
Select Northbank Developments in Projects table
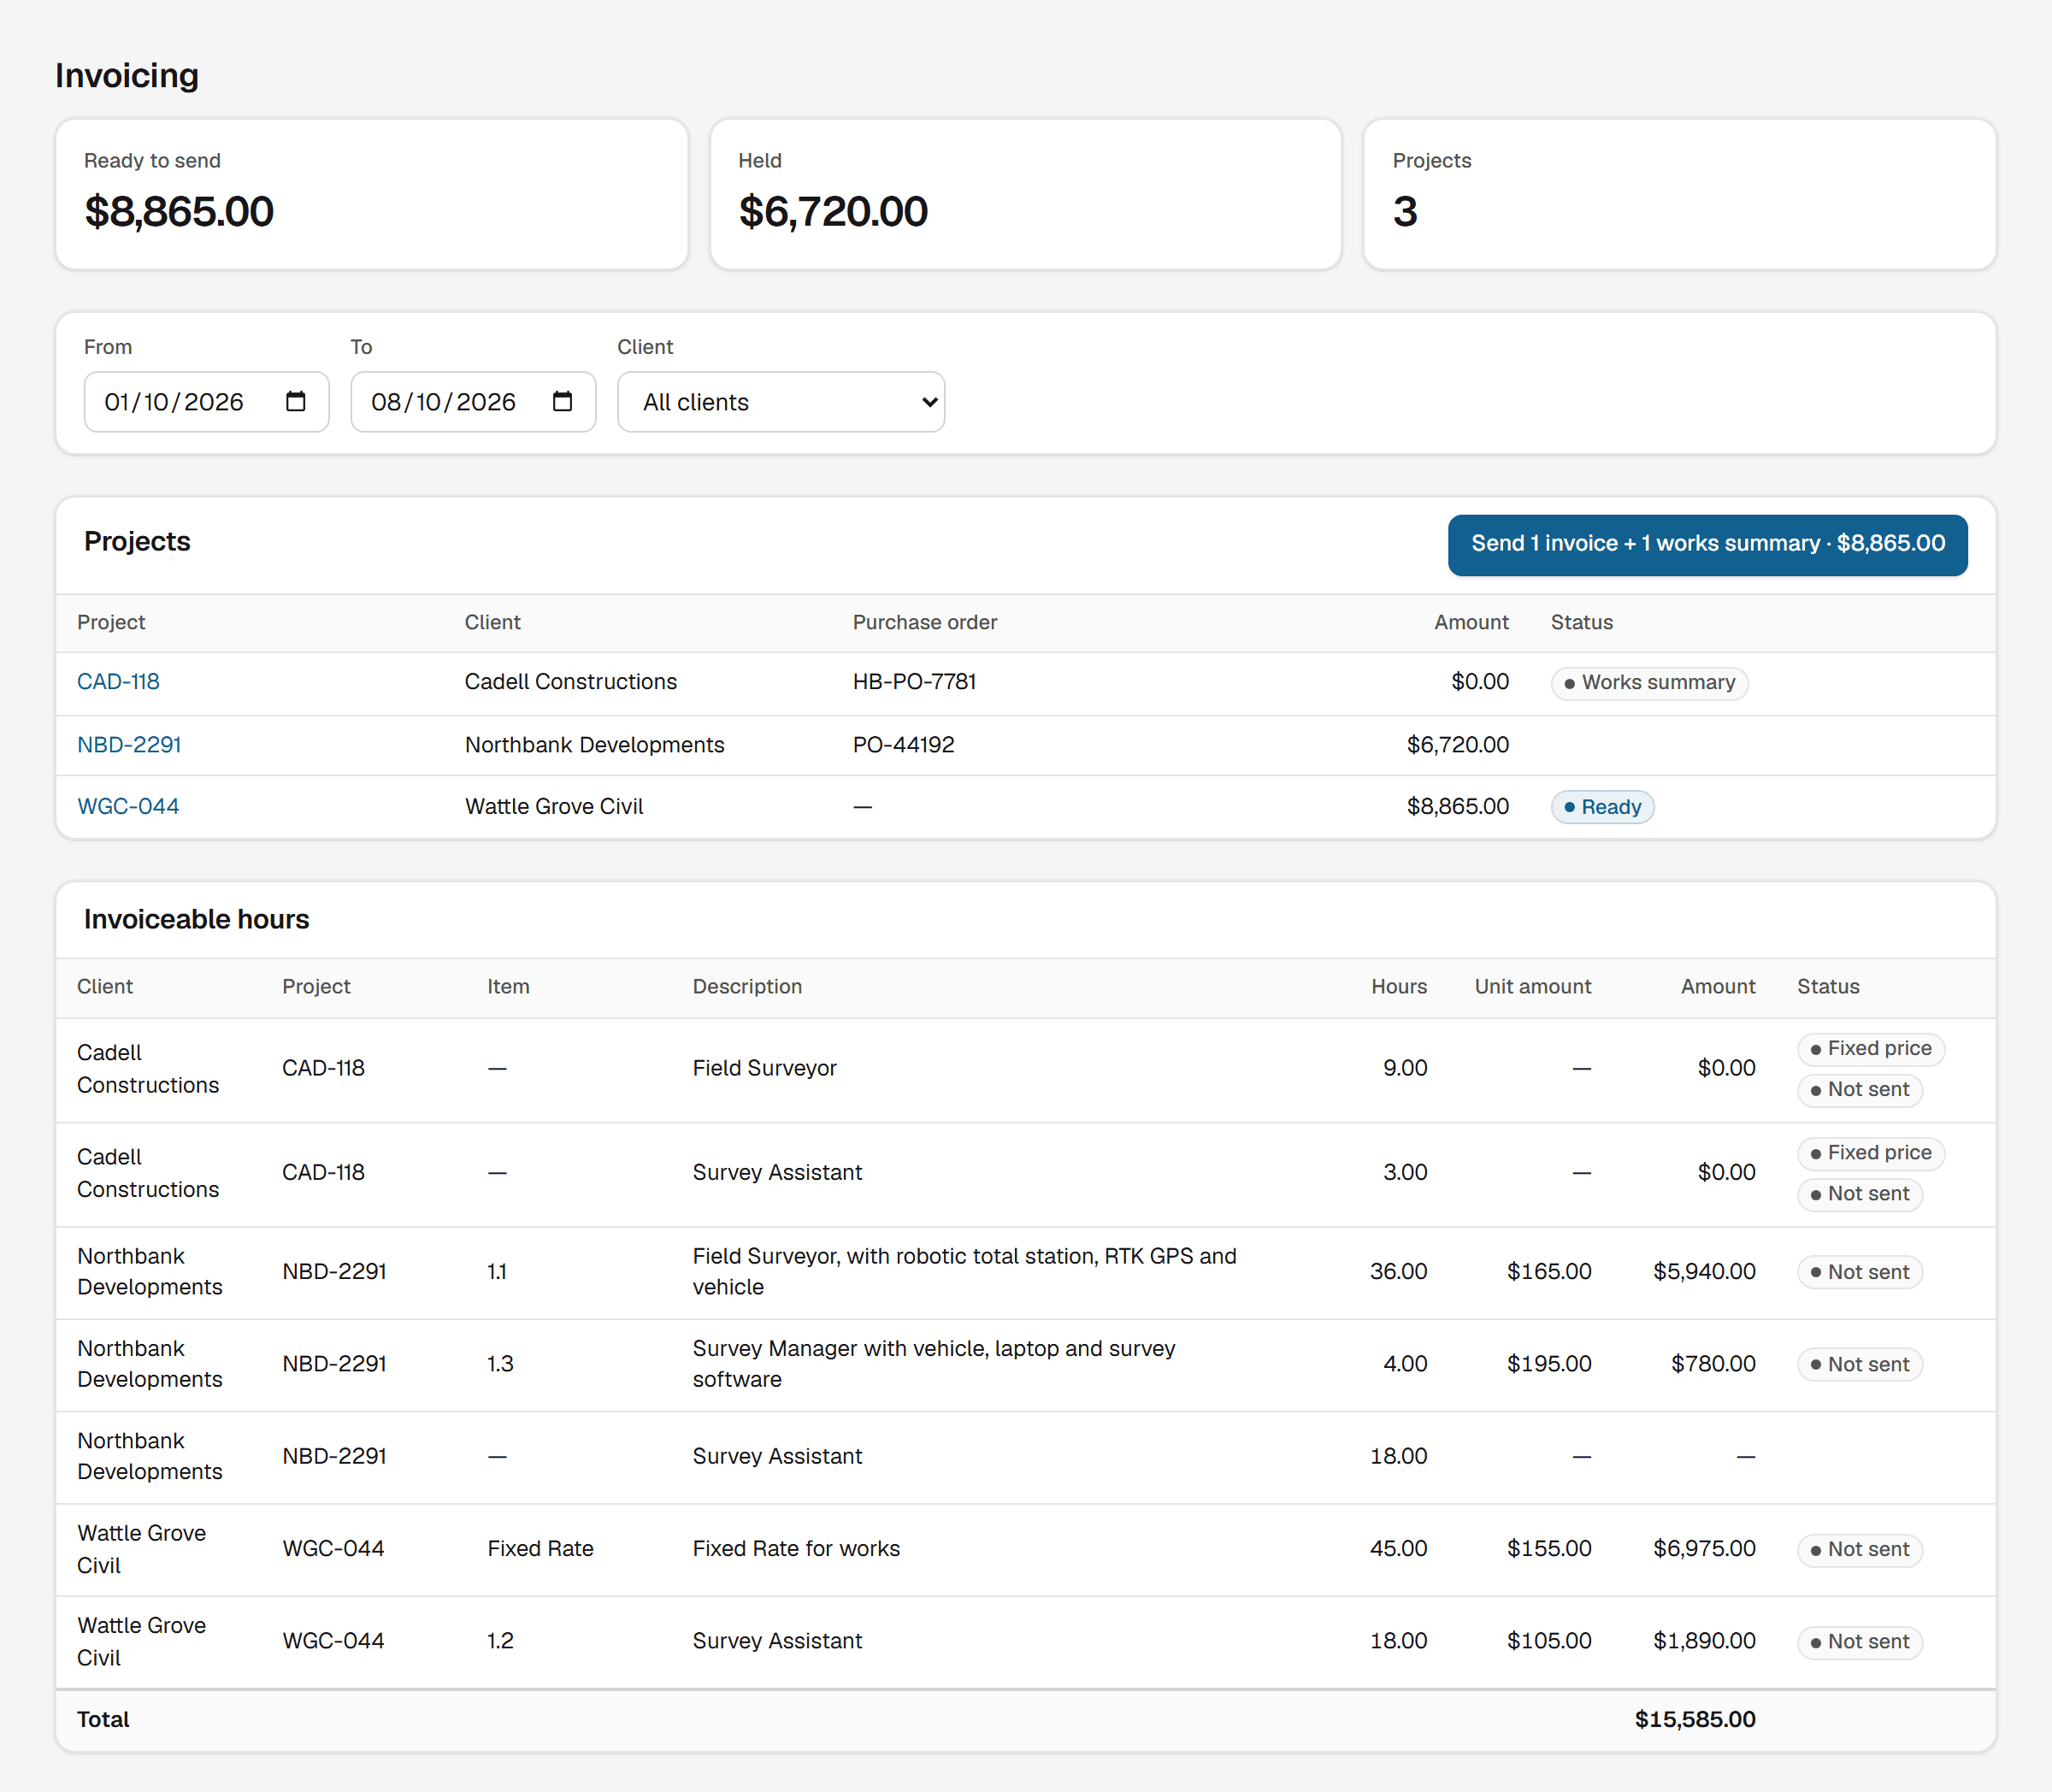pyautogui.click(x=594, y=745)
